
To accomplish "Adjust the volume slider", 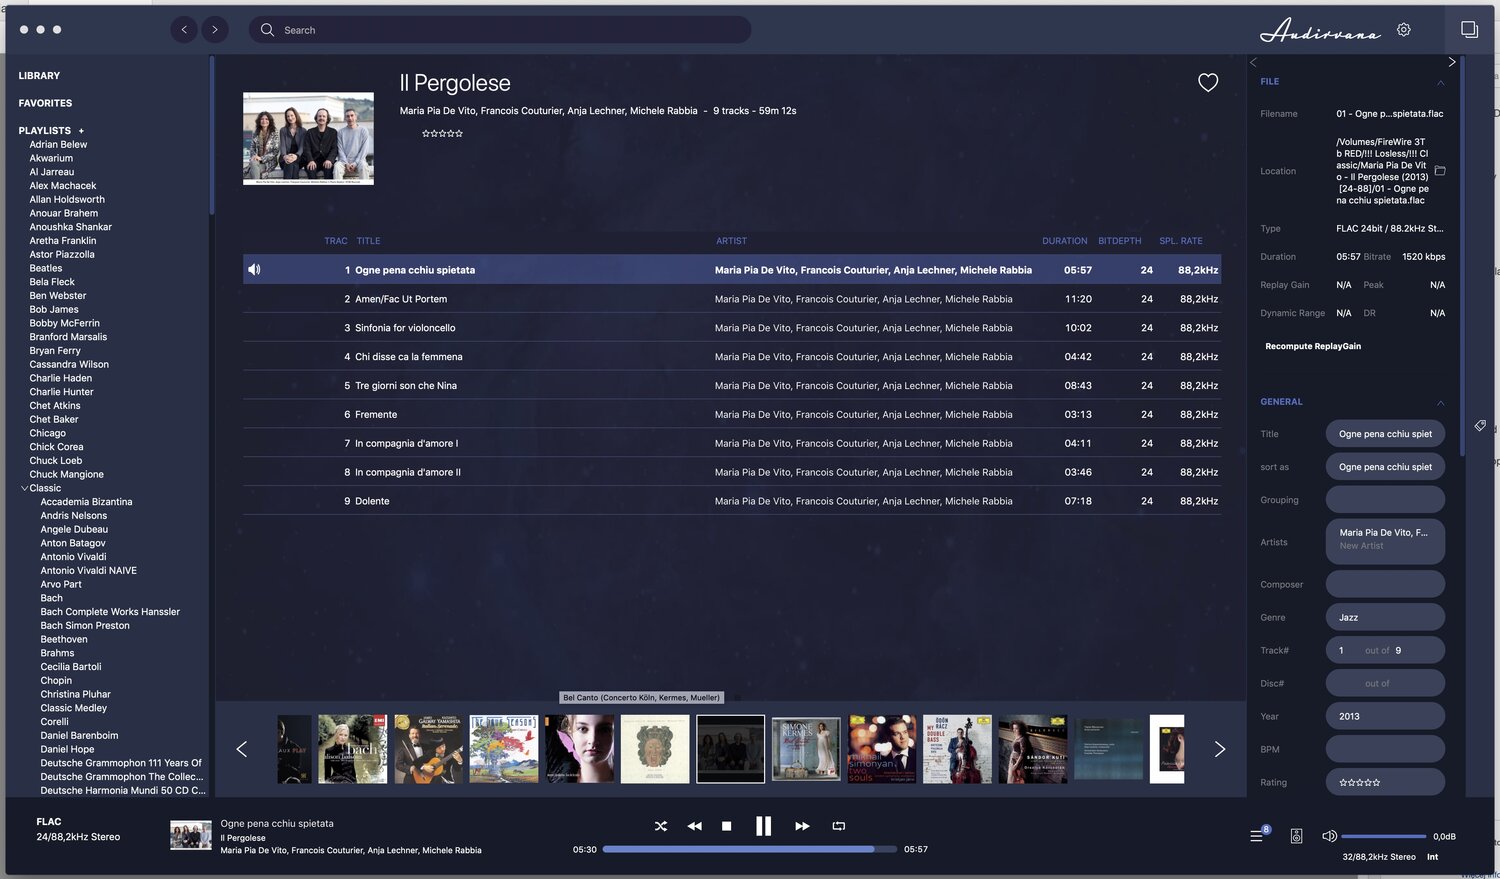I will coord(1383,836).
